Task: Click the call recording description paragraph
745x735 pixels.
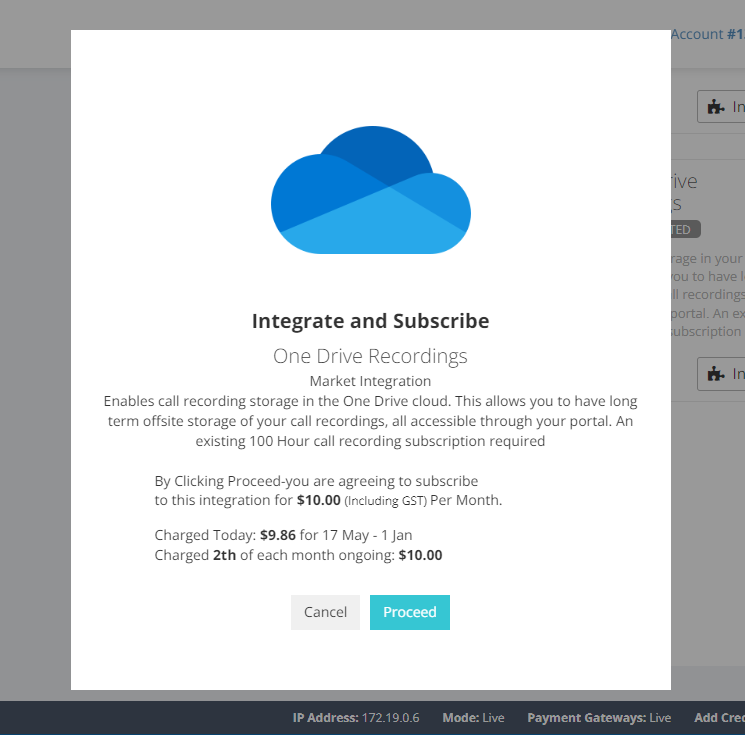Action: [370, 420]
